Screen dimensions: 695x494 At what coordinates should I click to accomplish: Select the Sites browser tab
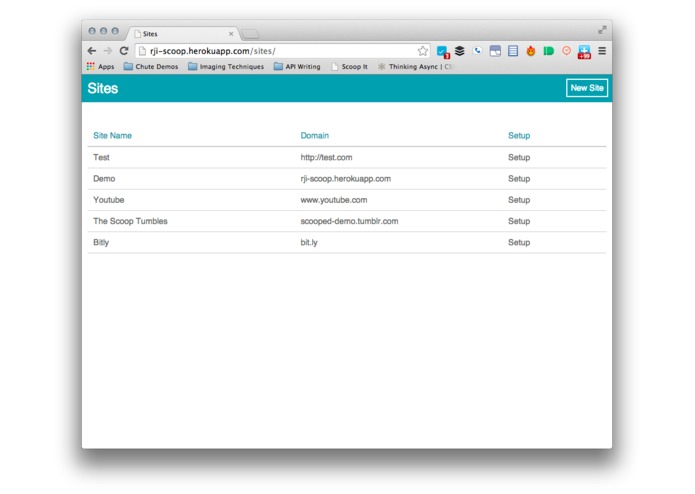pos(184,34)
